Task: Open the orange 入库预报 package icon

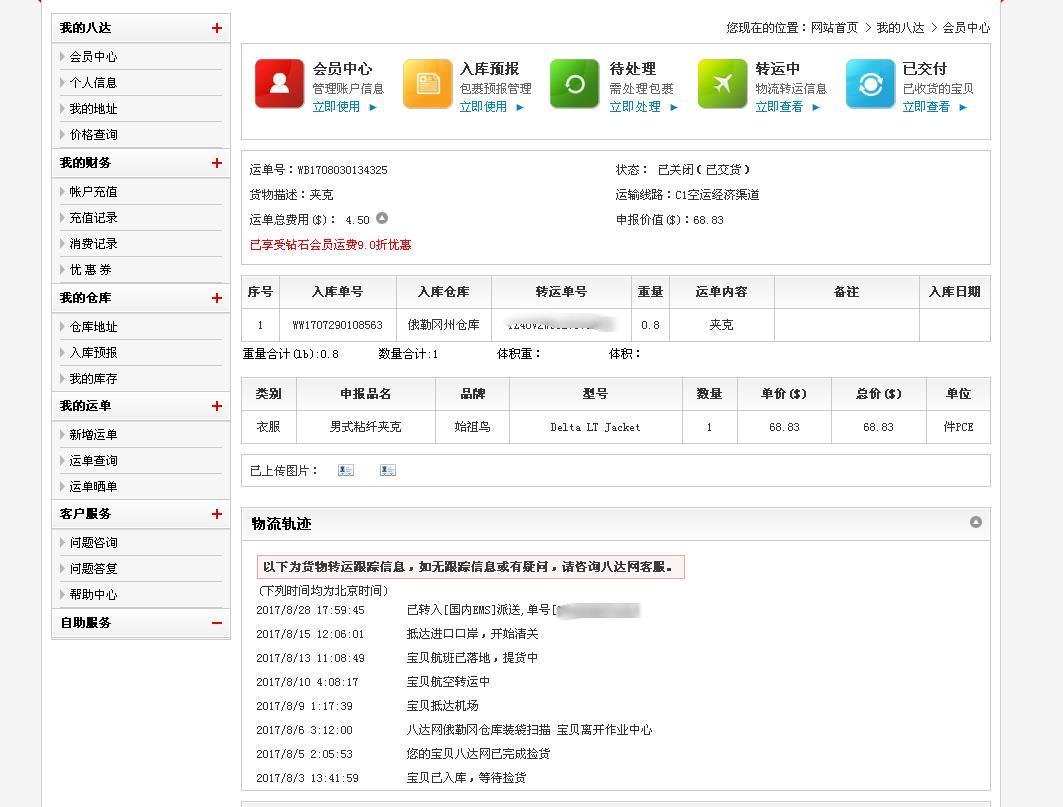Action: click(427, 84)
